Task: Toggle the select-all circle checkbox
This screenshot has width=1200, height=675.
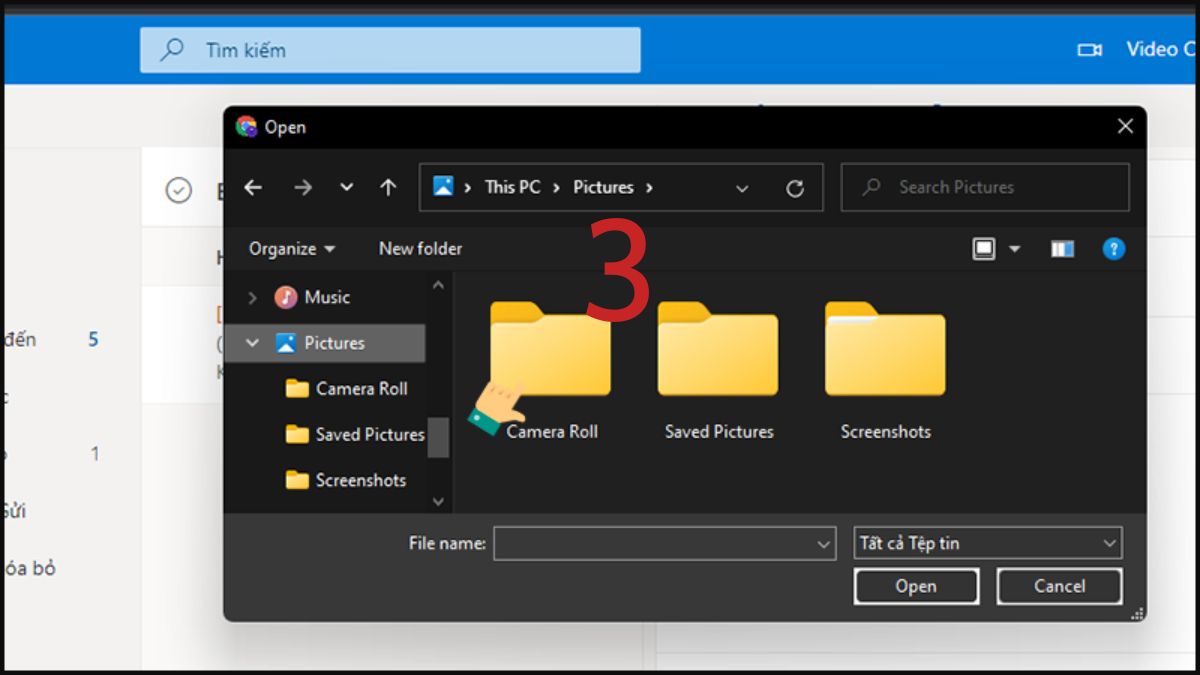Action: coord(178,190)
